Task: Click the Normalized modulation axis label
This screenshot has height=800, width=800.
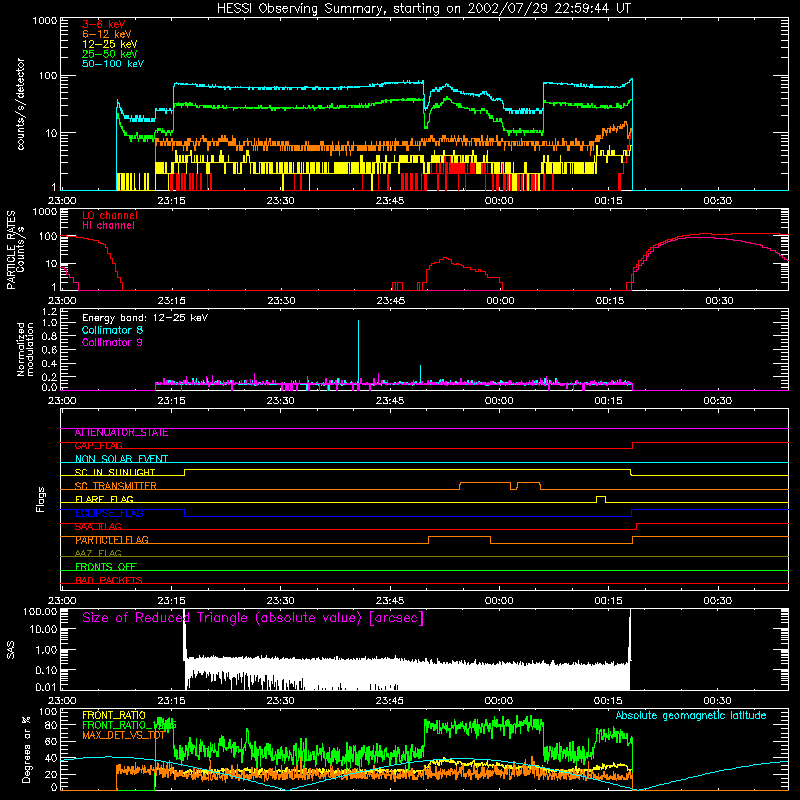Action: (x=25, y=349)
